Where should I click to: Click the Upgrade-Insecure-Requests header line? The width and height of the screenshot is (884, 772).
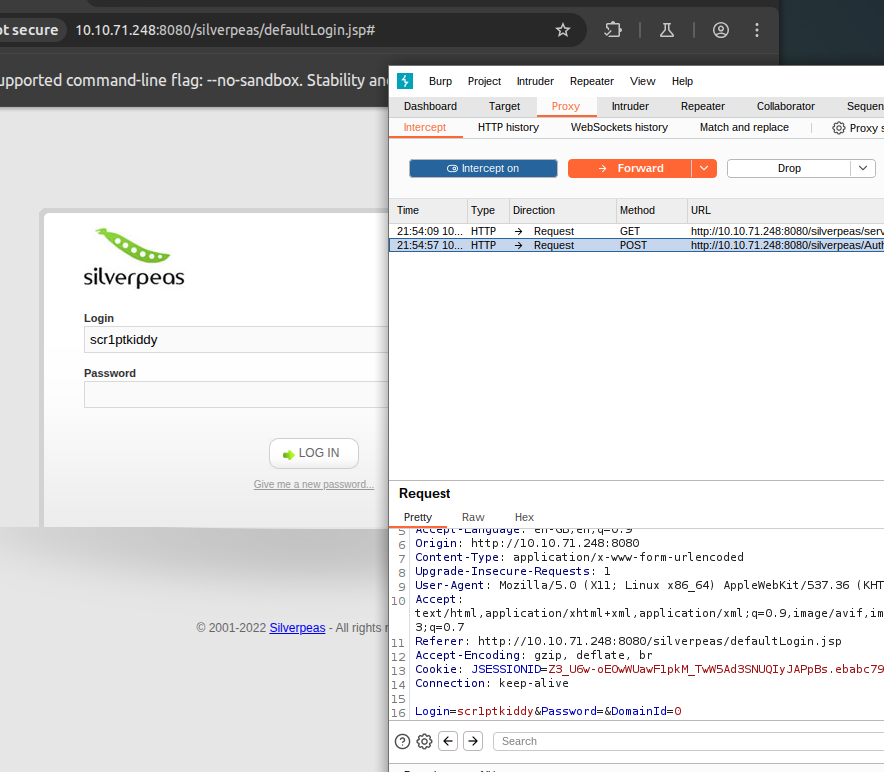click(x=512, y=571)
